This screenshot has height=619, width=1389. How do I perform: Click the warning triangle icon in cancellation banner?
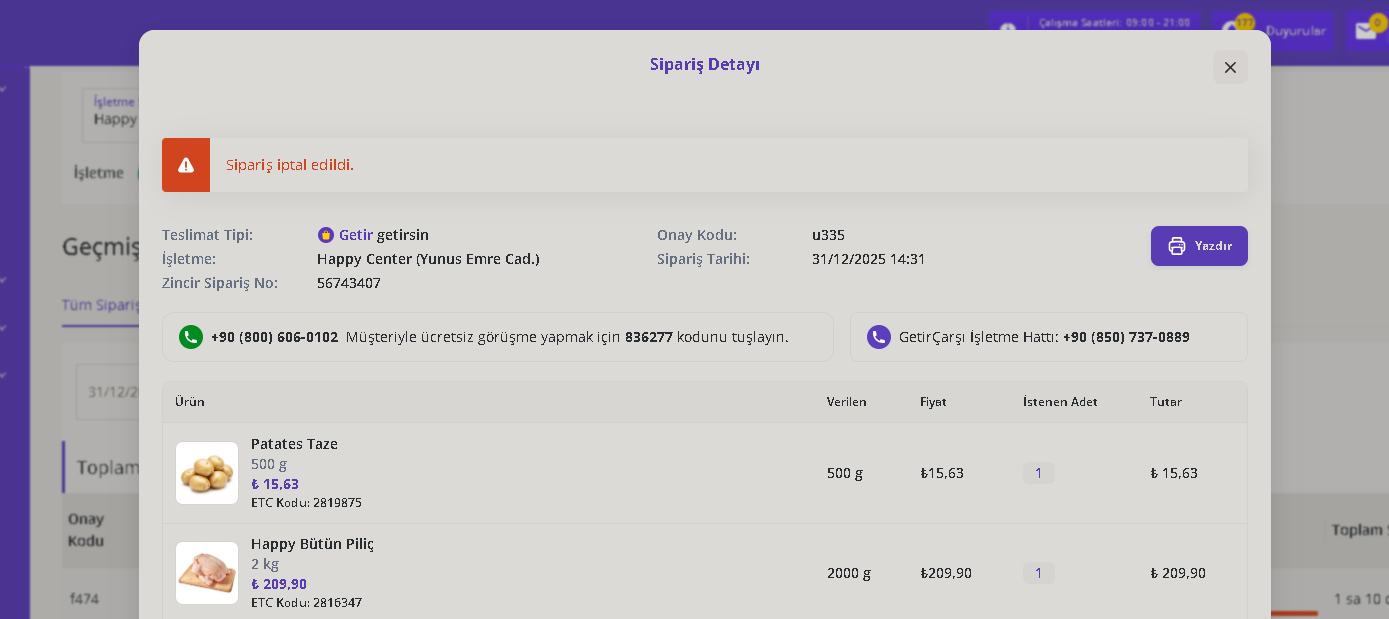click(186, 165)
